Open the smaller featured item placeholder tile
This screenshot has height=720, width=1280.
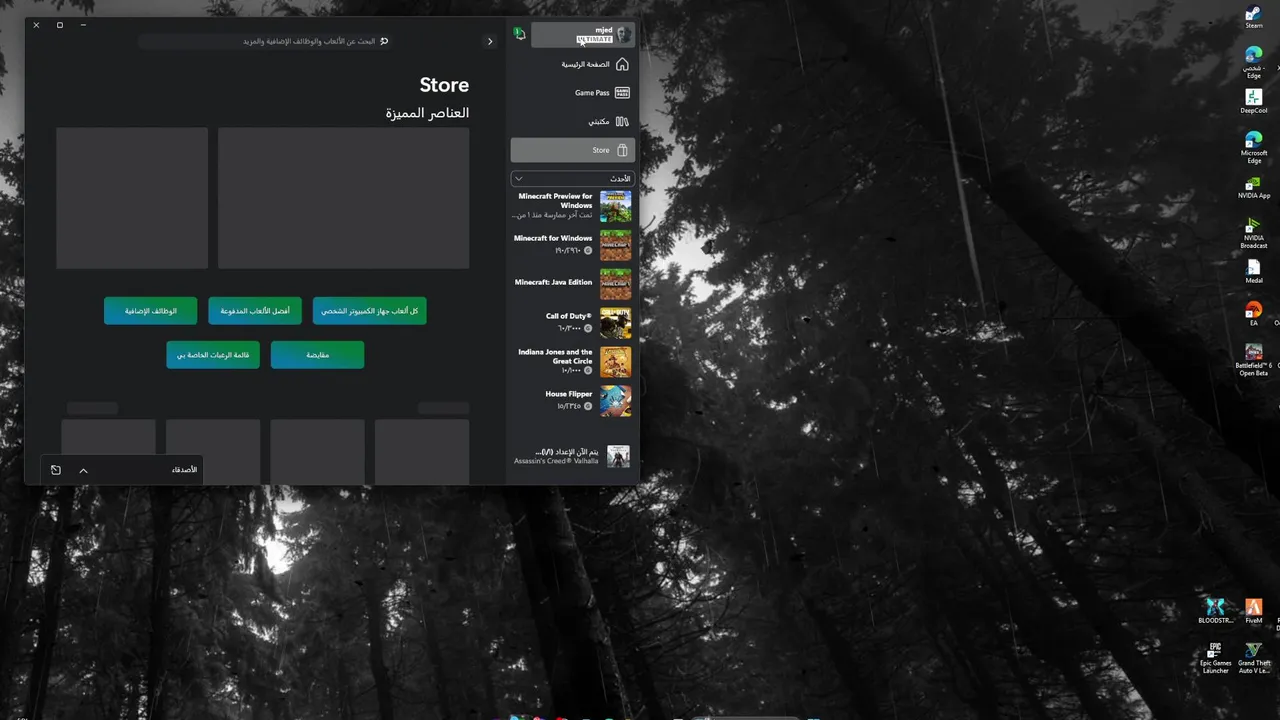point(132,198)
